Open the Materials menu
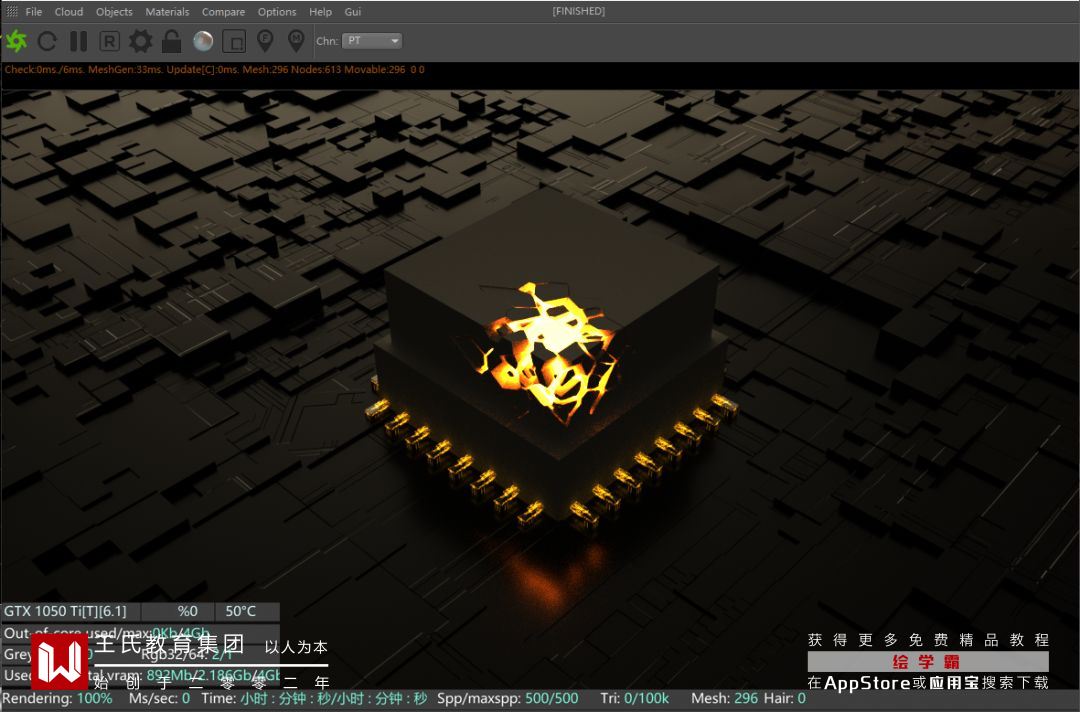Screen dimensions: 1080x712 167,12
